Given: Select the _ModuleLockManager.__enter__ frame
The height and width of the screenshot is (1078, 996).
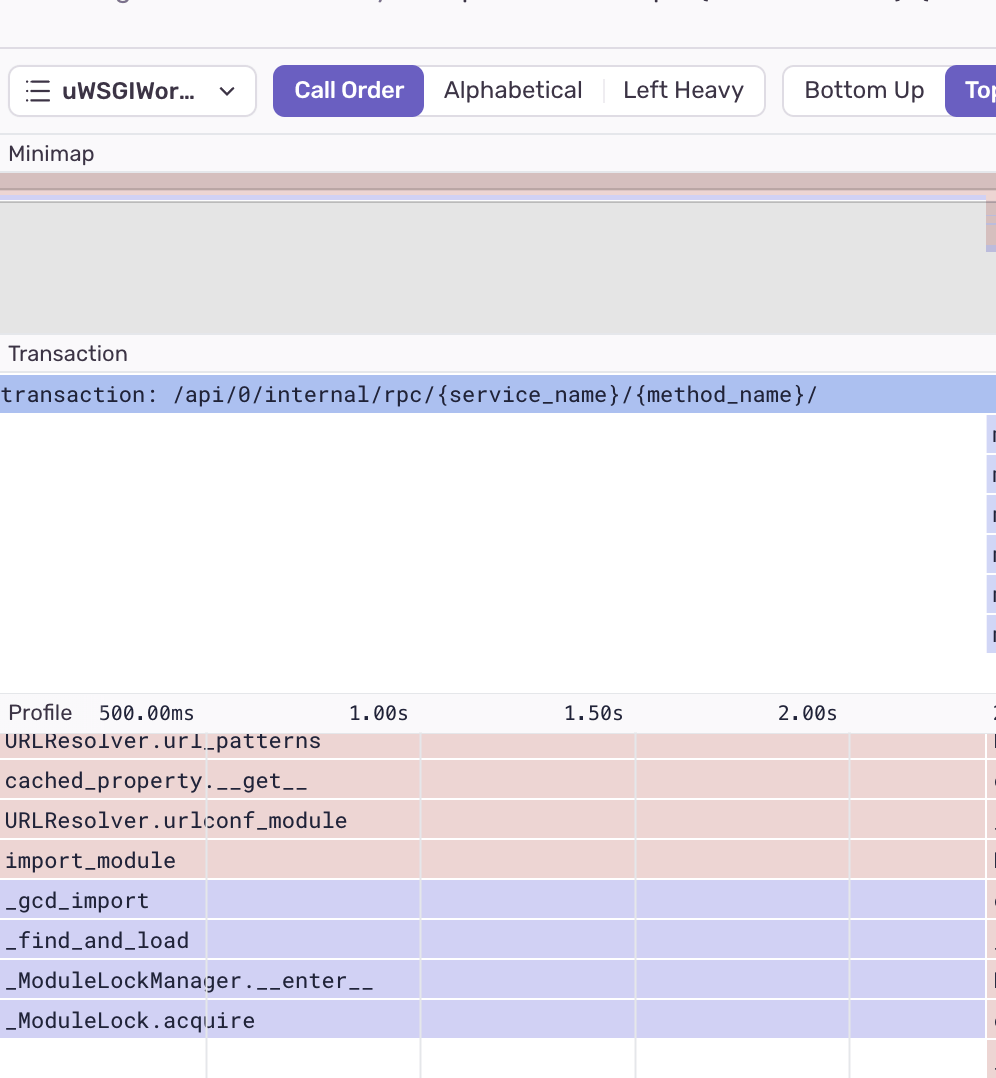Looking at the screenshot, I should tap(492, 979).
